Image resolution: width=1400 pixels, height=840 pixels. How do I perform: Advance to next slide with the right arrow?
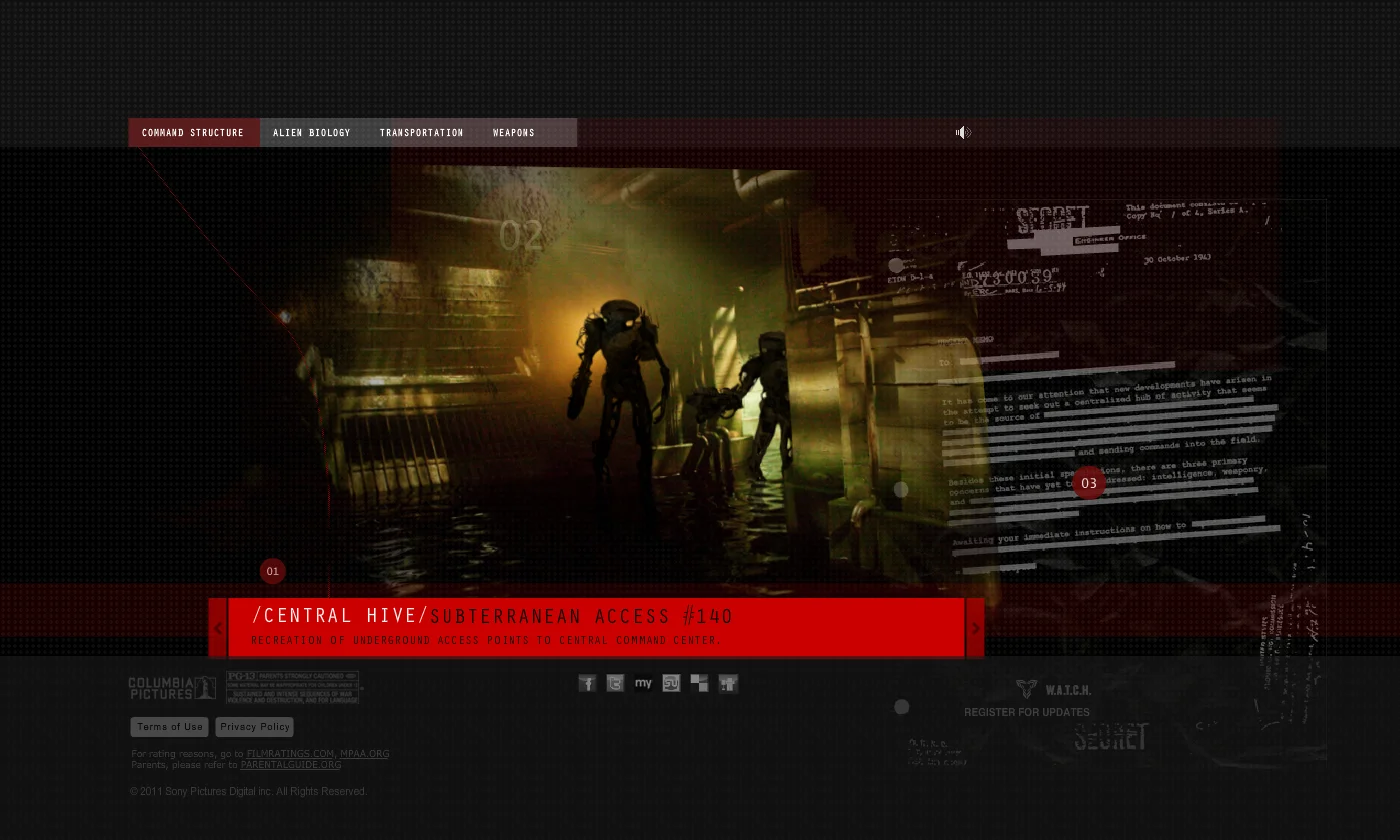click(x=975, y=628)
